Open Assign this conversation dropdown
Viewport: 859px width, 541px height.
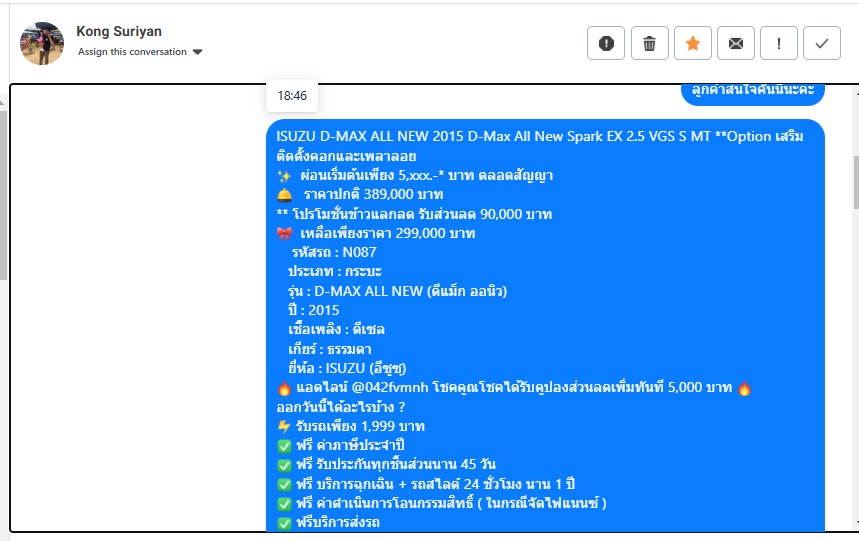pos(140,52)
